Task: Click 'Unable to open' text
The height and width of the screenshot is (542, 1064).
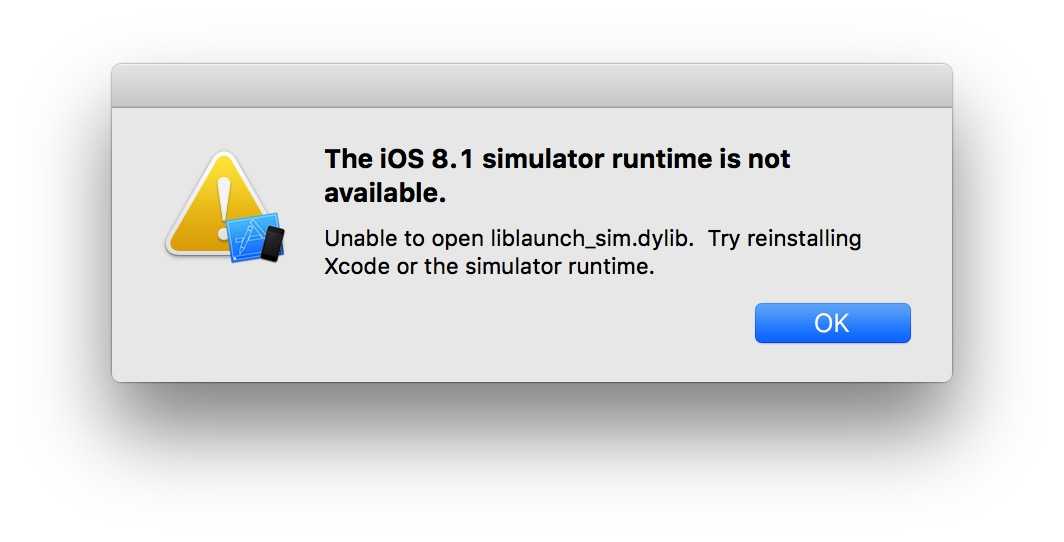Action: [x=404, y=239]
